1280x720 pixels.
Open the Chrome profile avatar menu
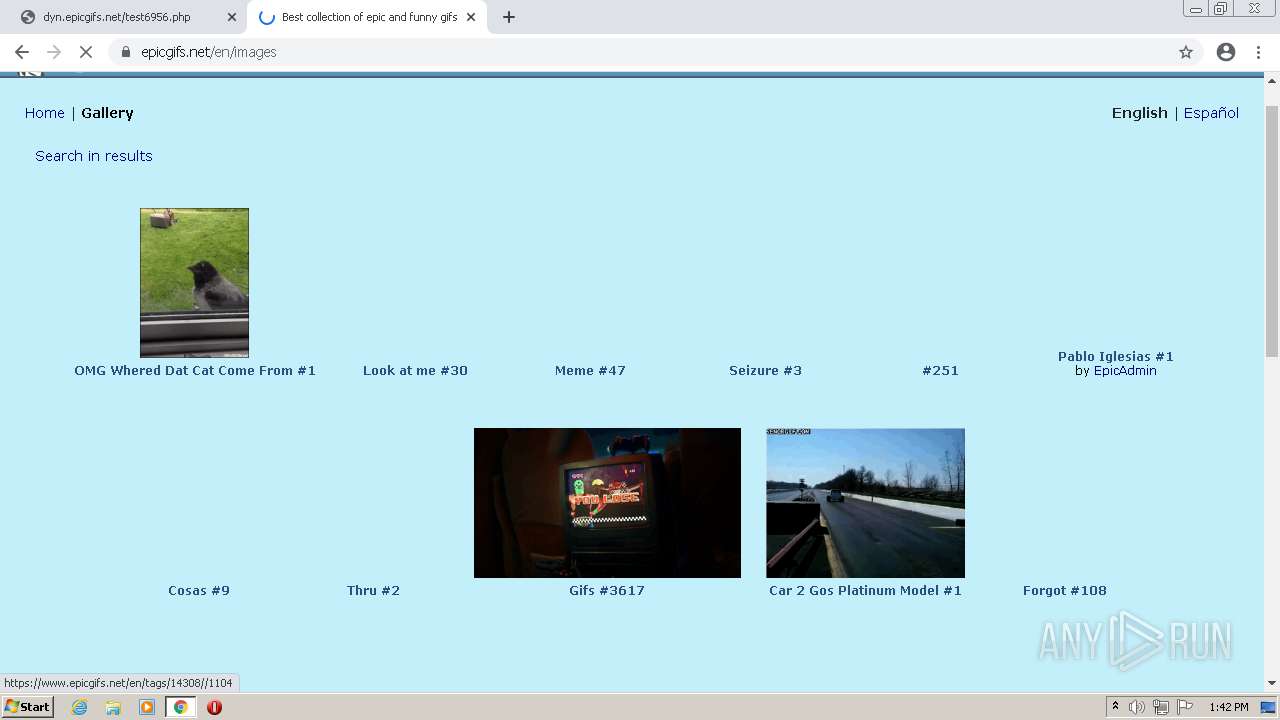click(1226, 52)
